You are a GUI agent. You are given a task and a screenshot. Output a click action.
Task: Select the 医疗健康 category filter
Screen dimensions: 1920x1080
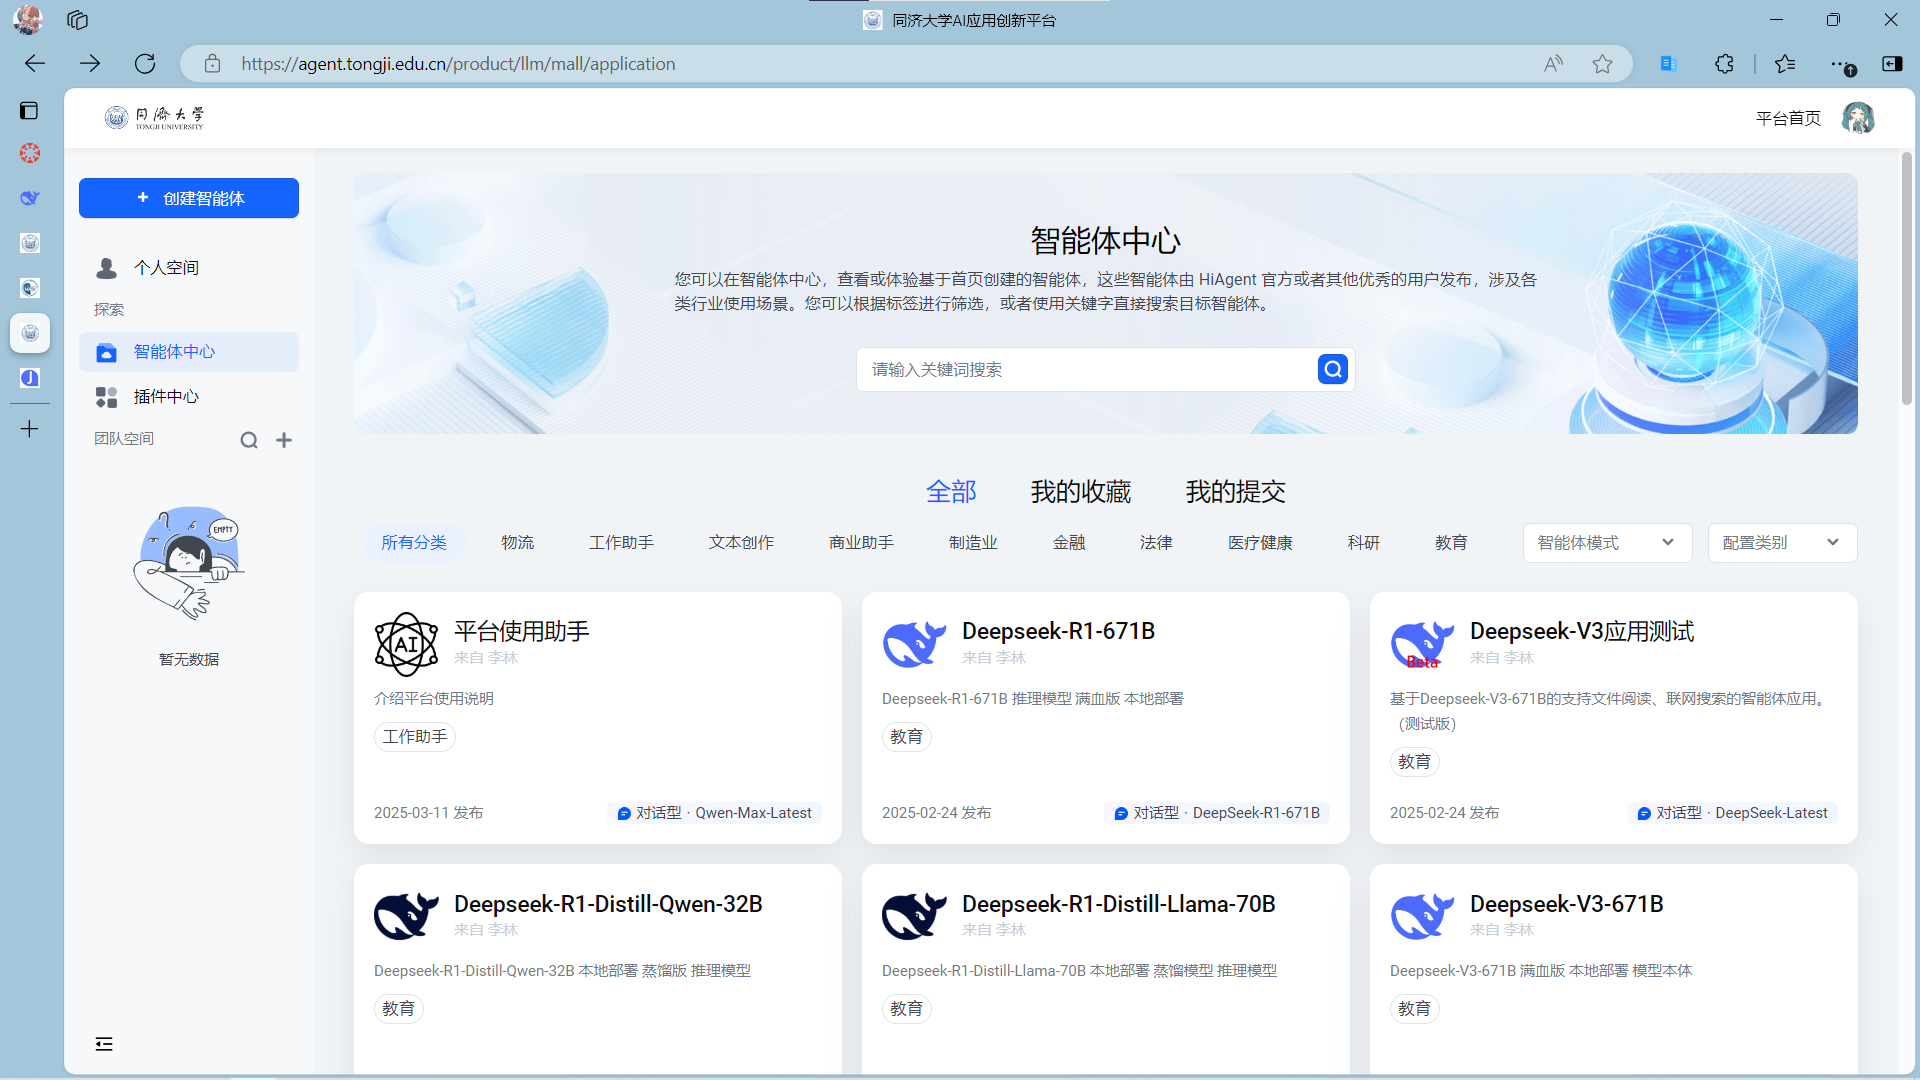pos(1260,543)
